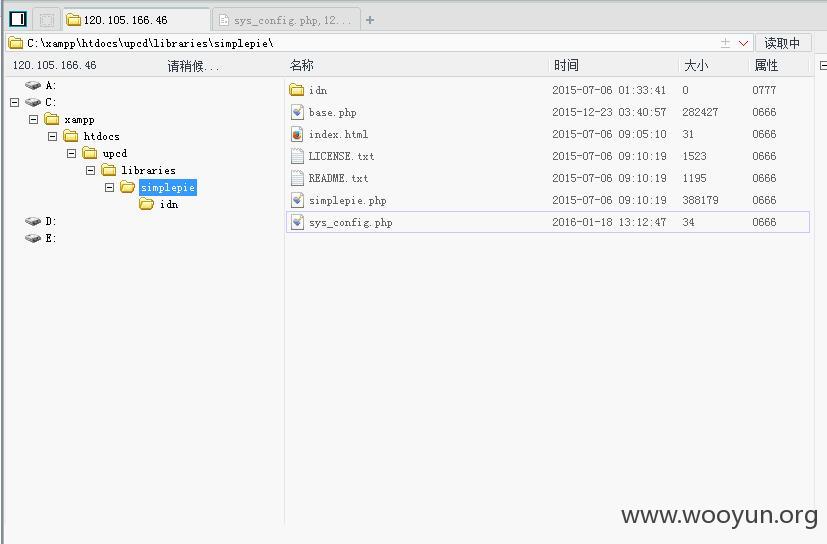Select C: drive icon in the tree
This screenshot has width=827, height=544.
(33, 102)
